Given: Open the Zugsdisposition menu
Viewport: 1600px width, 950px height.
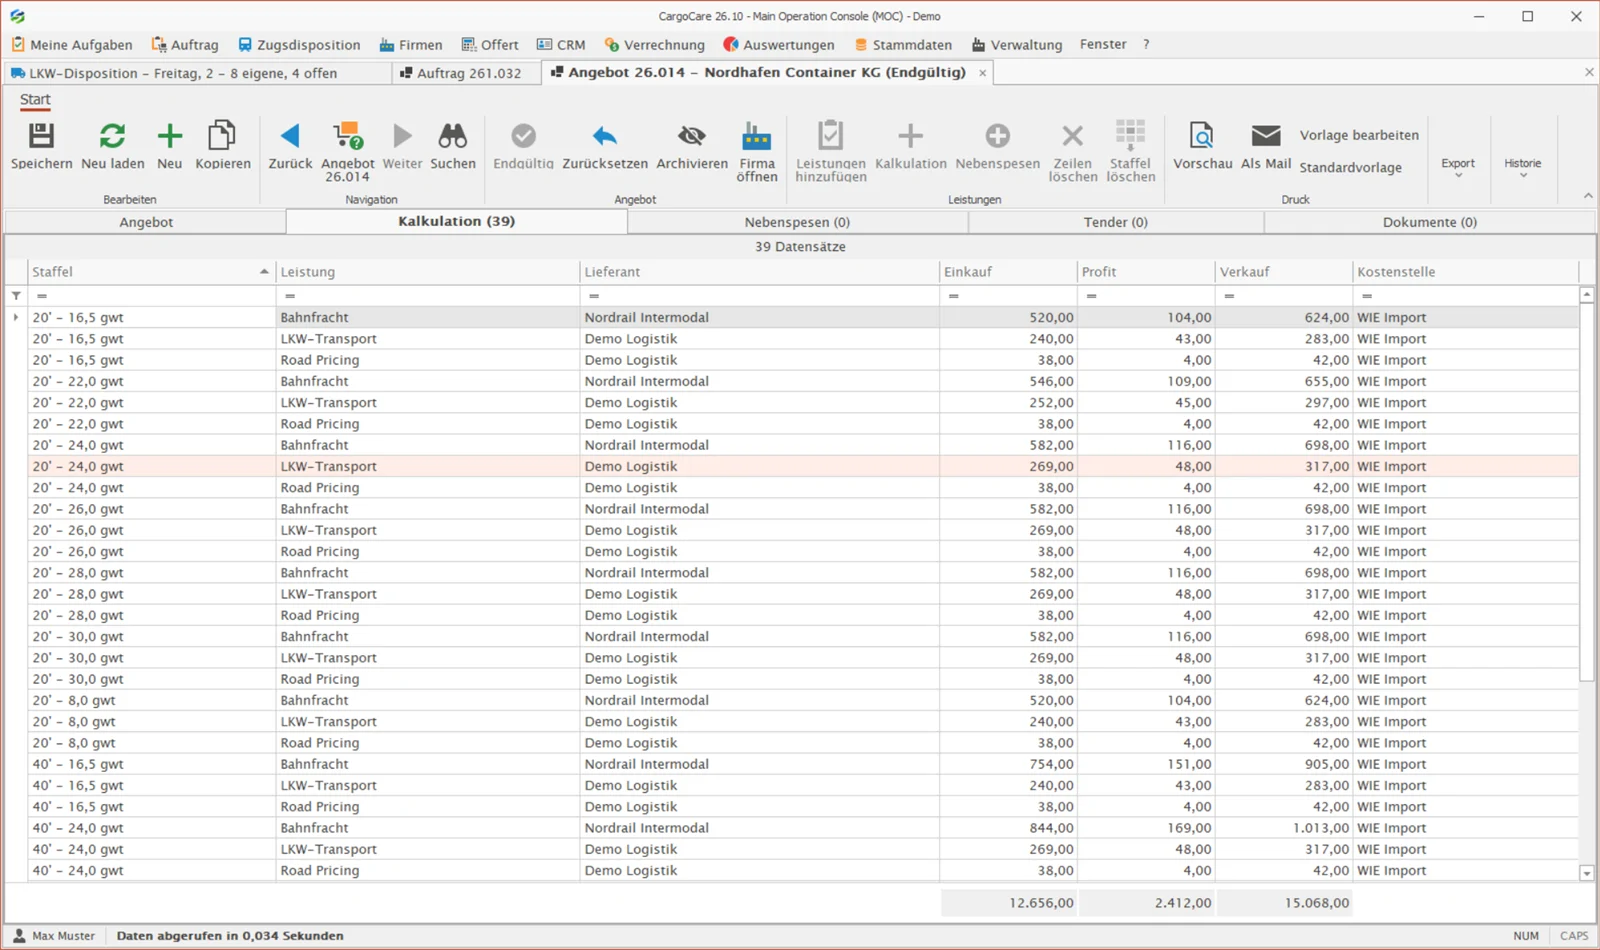Looking at the screenshot, I should point(298,45).
